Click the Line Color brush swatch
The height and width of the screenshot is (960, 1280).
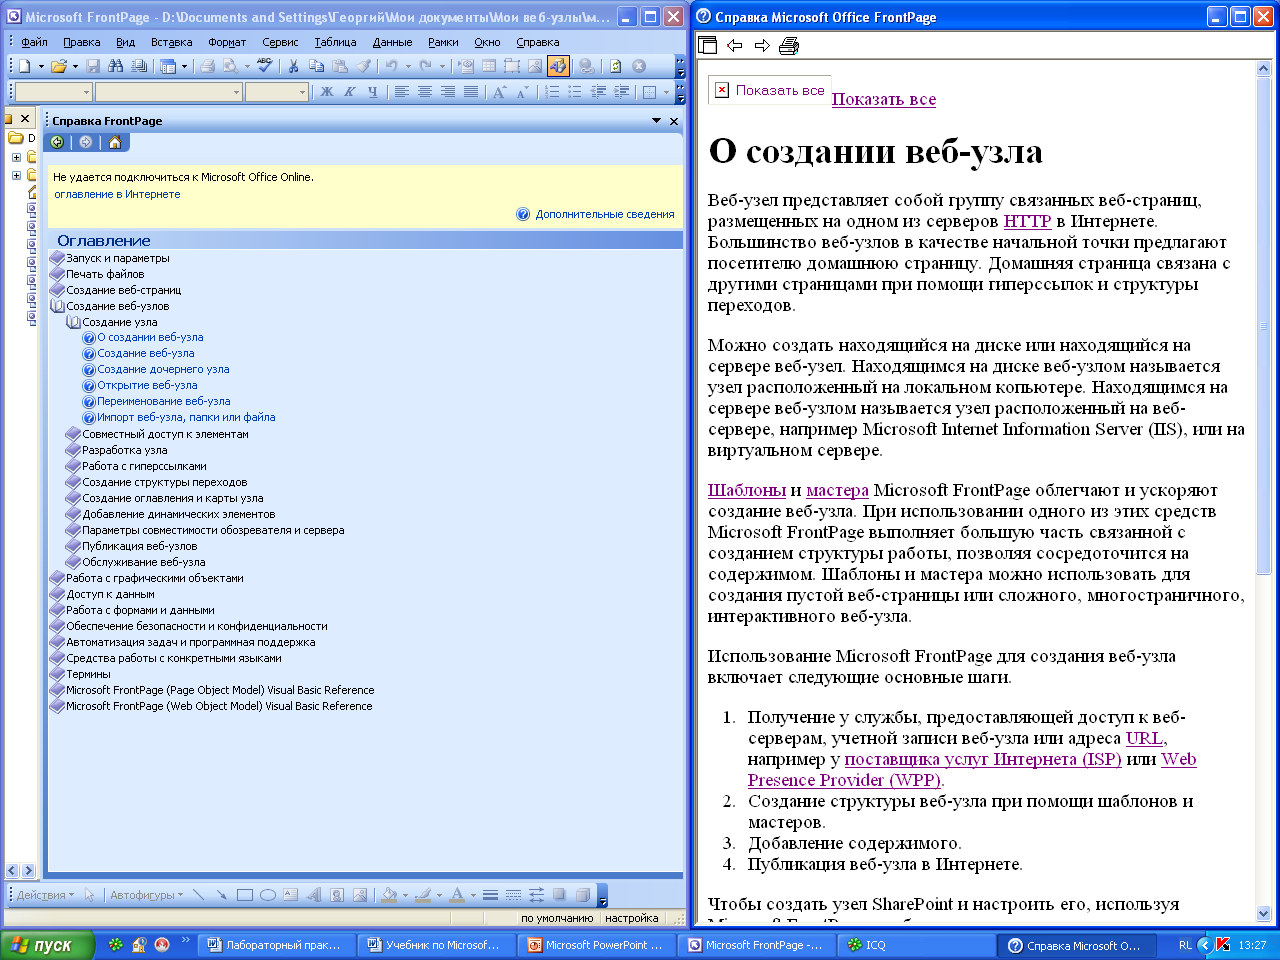click(x=423, y=895)
